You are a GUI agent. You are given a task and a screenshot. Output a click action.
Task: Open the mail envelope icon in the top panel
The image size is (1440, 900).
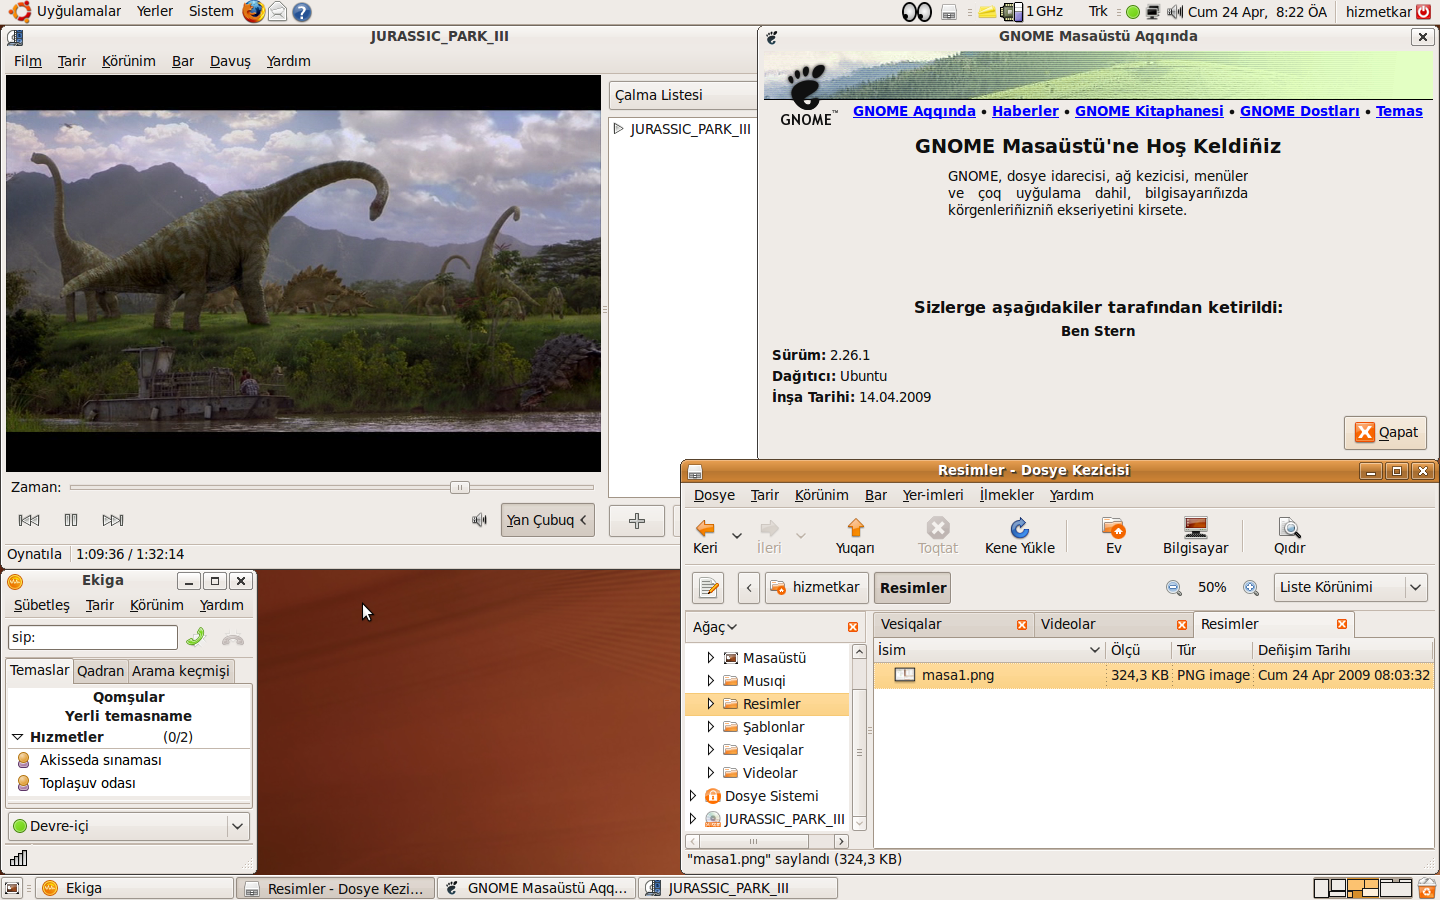point(278,12)
